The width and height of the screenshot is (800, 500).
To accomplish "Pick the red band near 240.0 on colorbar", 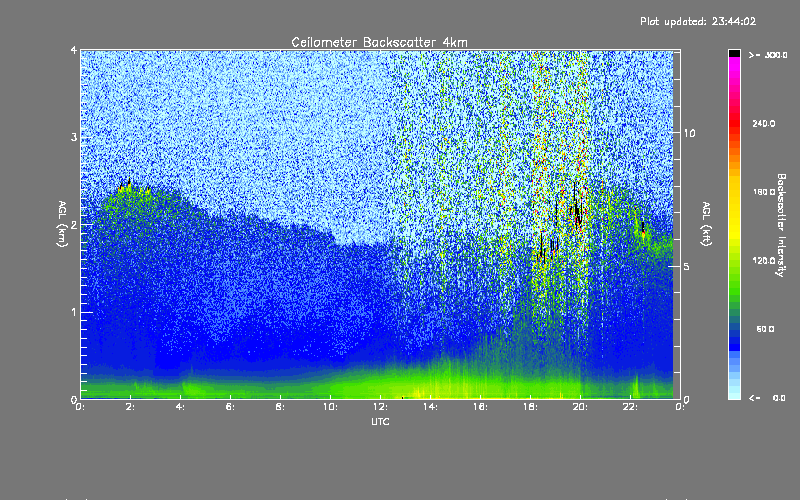I will [734, 123].
